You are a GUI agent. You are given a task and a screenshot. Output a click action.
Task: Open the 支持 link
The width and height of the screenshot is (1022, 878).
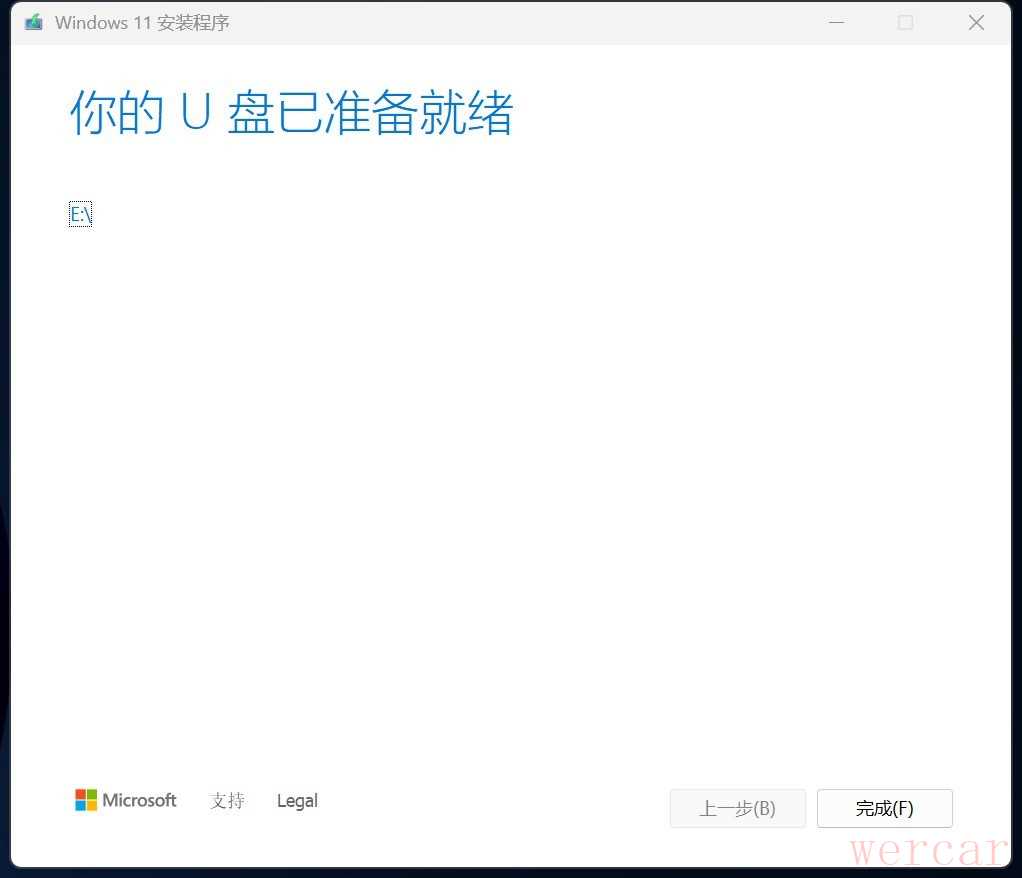click(227, 801)
